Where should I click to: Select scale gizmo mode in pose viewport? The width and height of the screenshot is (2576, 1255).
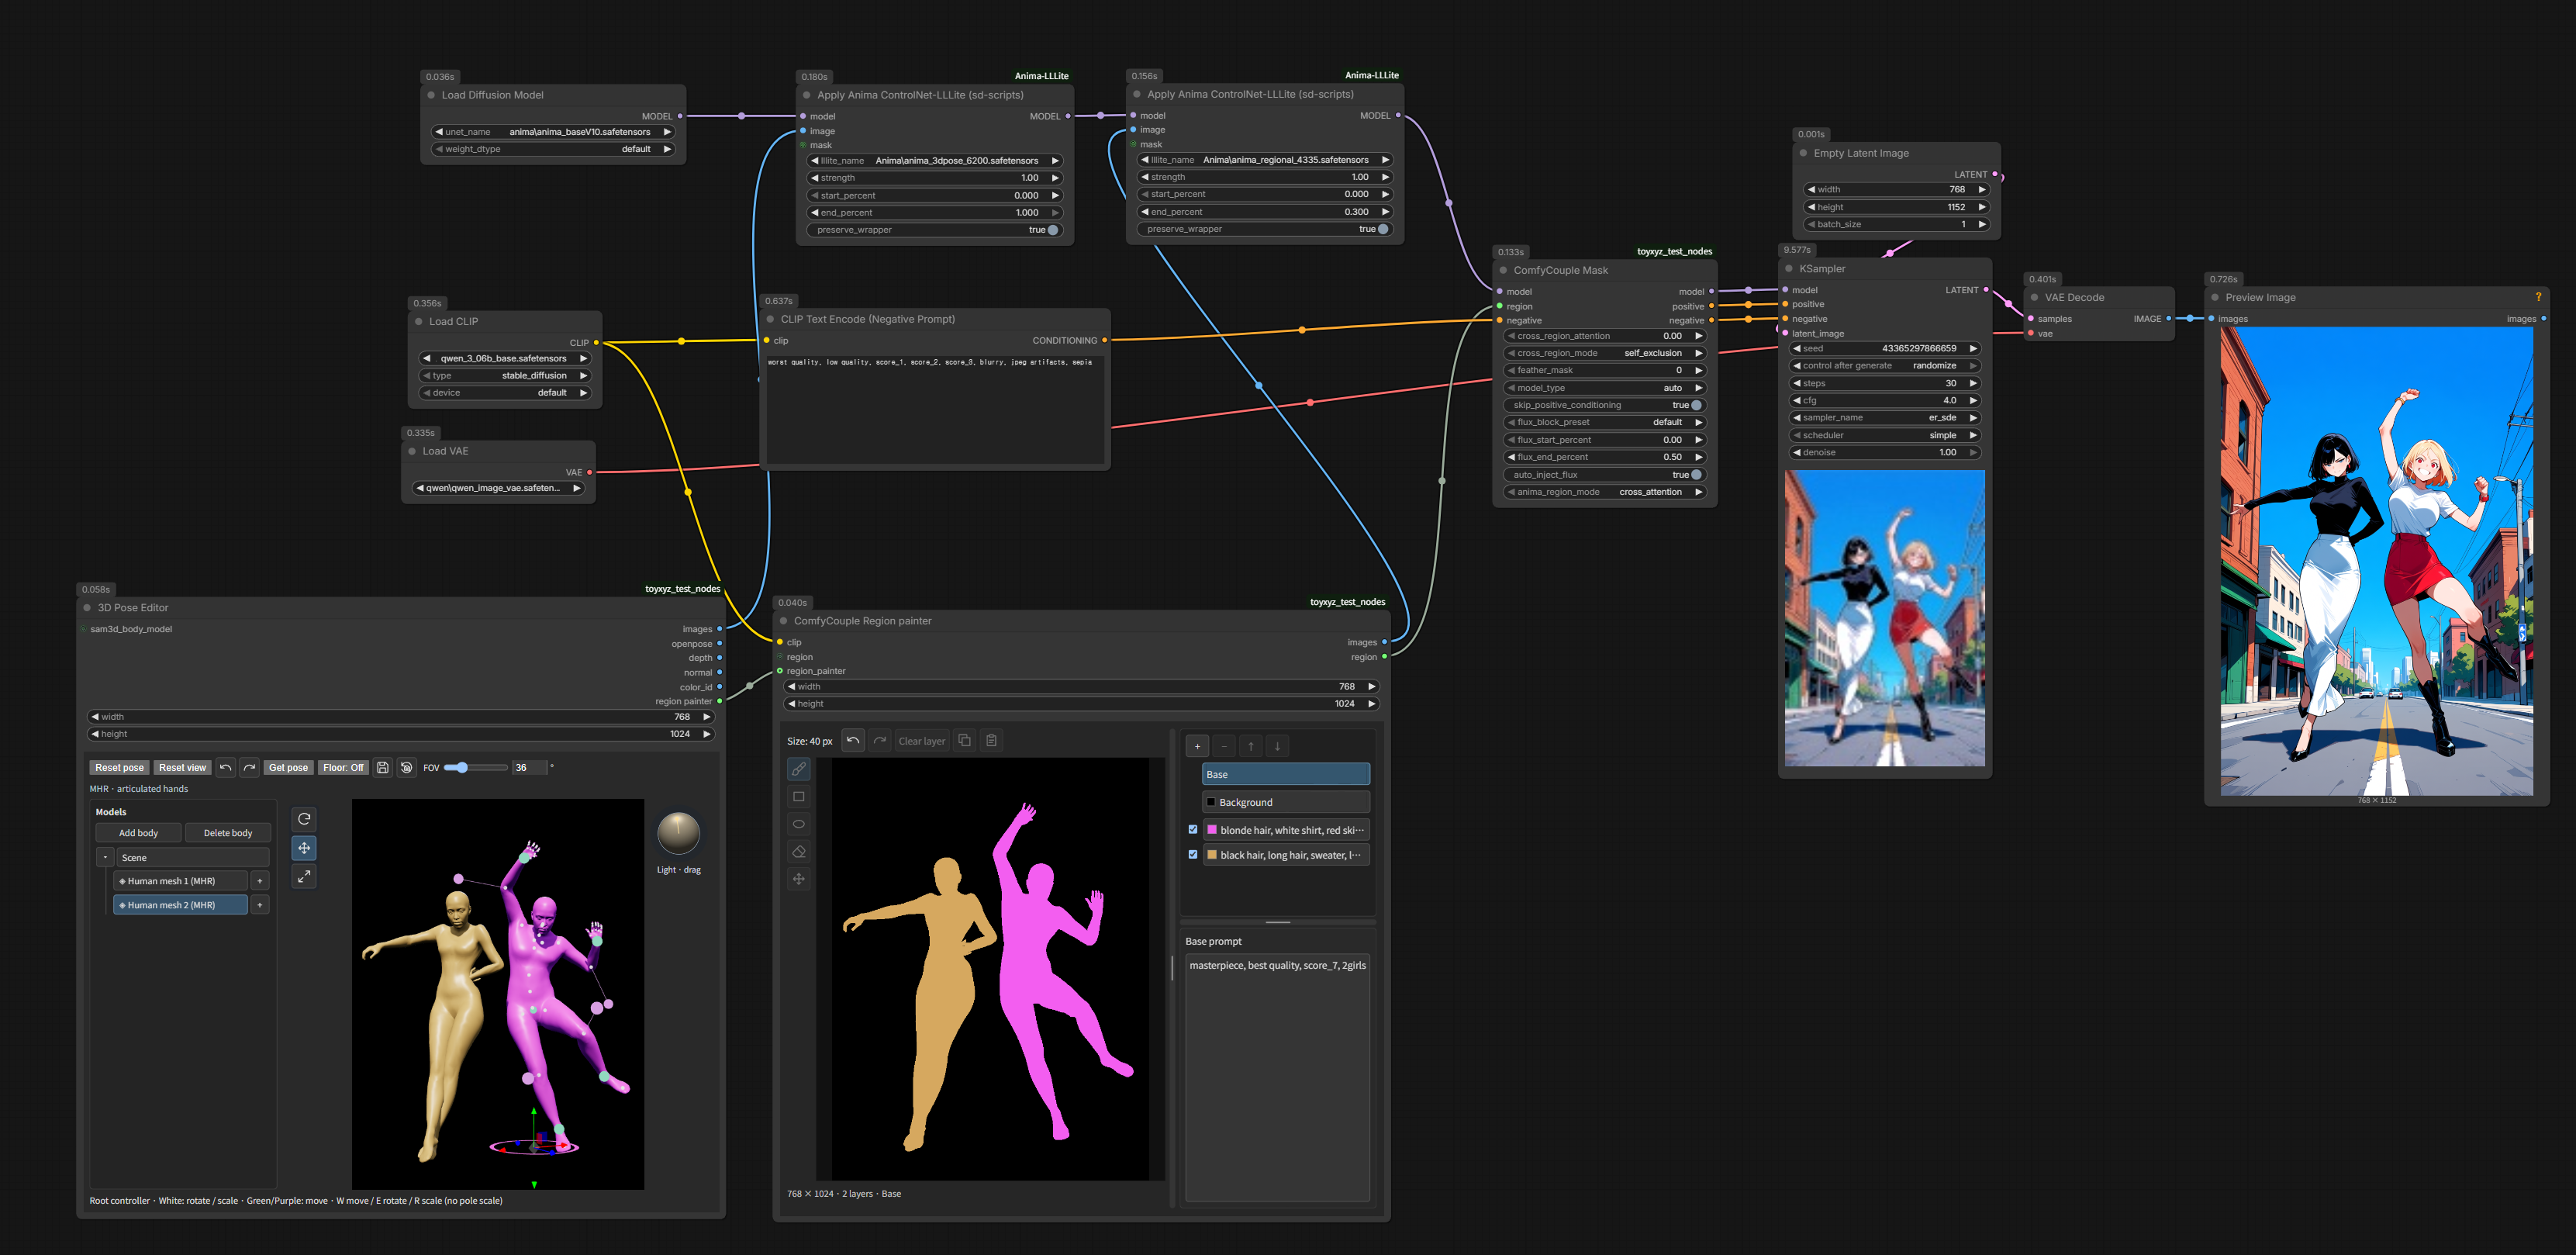[x=304, y=876]
